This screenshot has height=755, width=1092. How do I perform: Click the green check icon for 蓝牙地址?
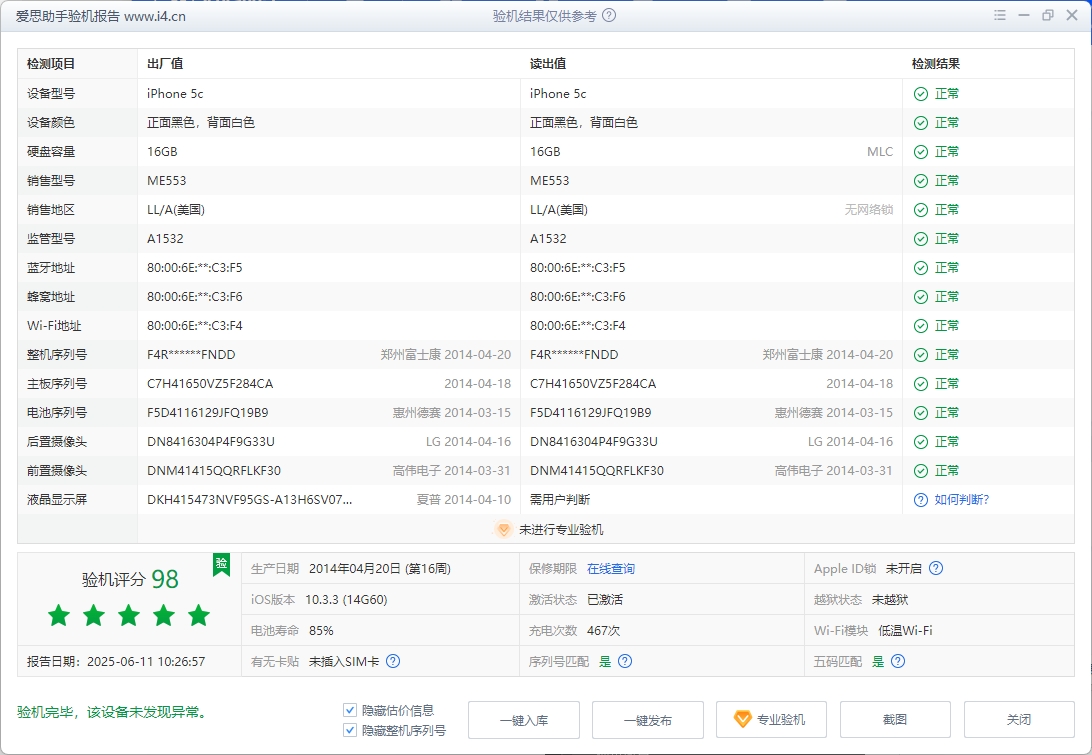pos(921,268)
